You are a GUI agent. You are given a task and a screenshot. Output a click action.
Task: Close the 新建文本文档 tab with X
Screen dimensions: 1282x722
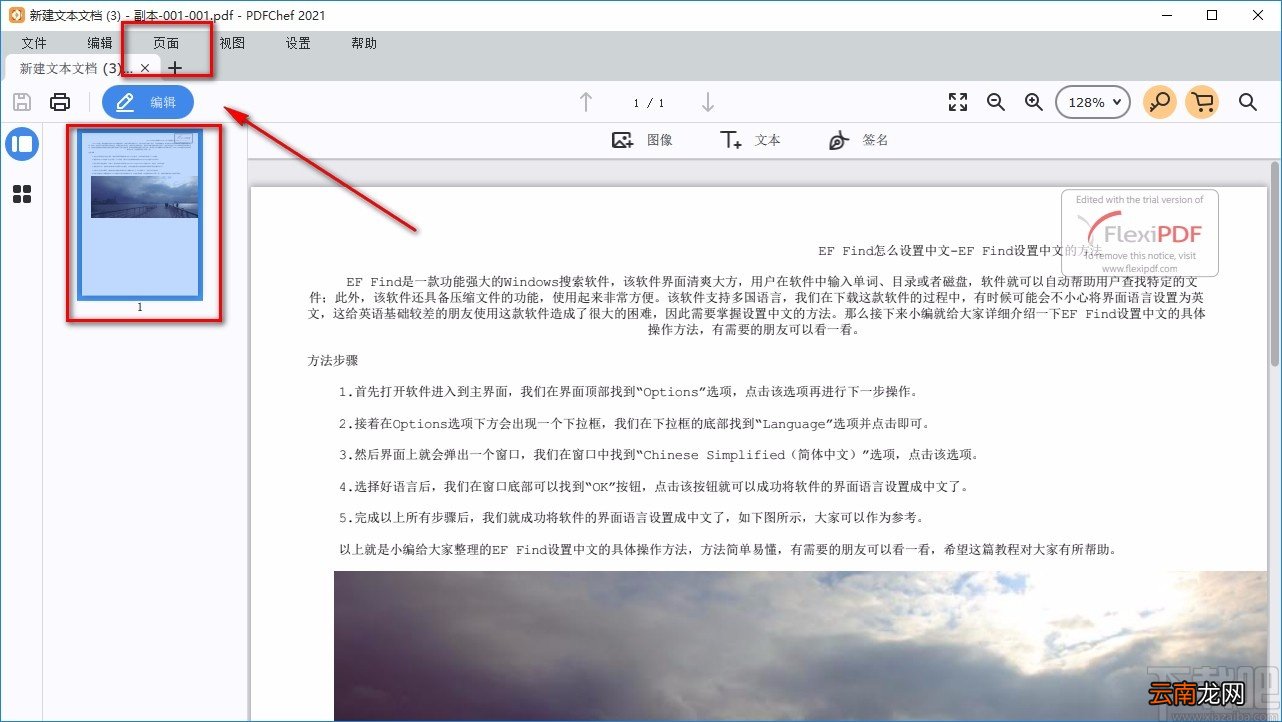145,68
